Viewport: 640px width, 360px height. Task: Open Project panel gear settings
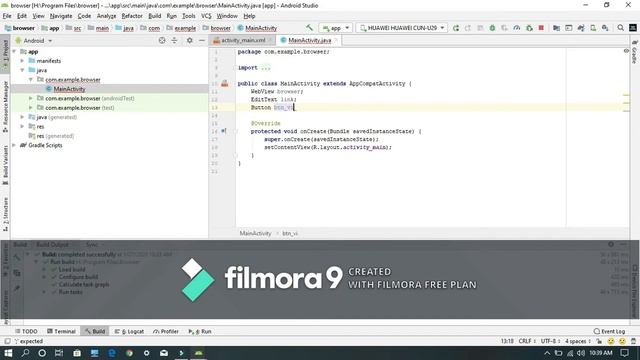point(189,40)
